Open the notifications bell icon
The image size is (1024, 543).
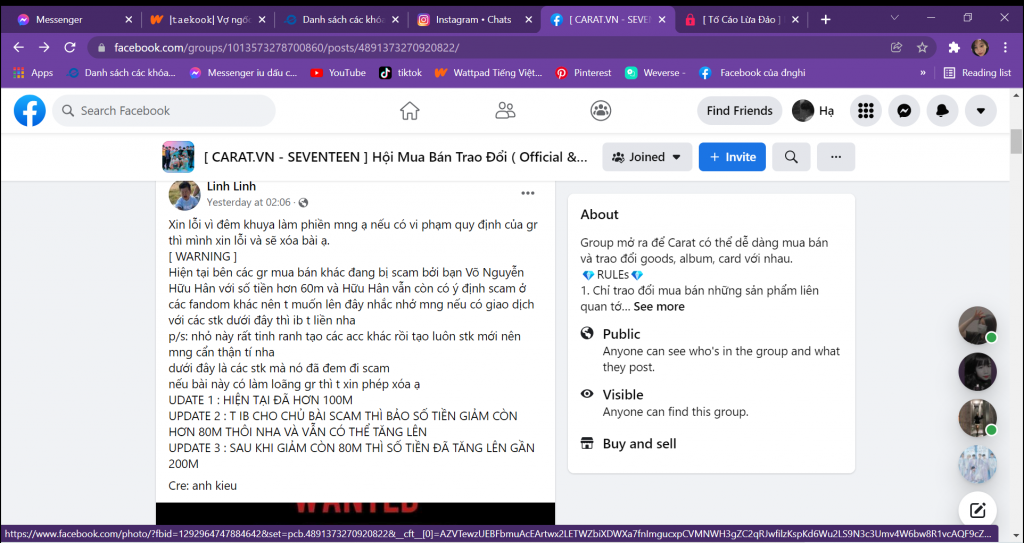(942, 111)
